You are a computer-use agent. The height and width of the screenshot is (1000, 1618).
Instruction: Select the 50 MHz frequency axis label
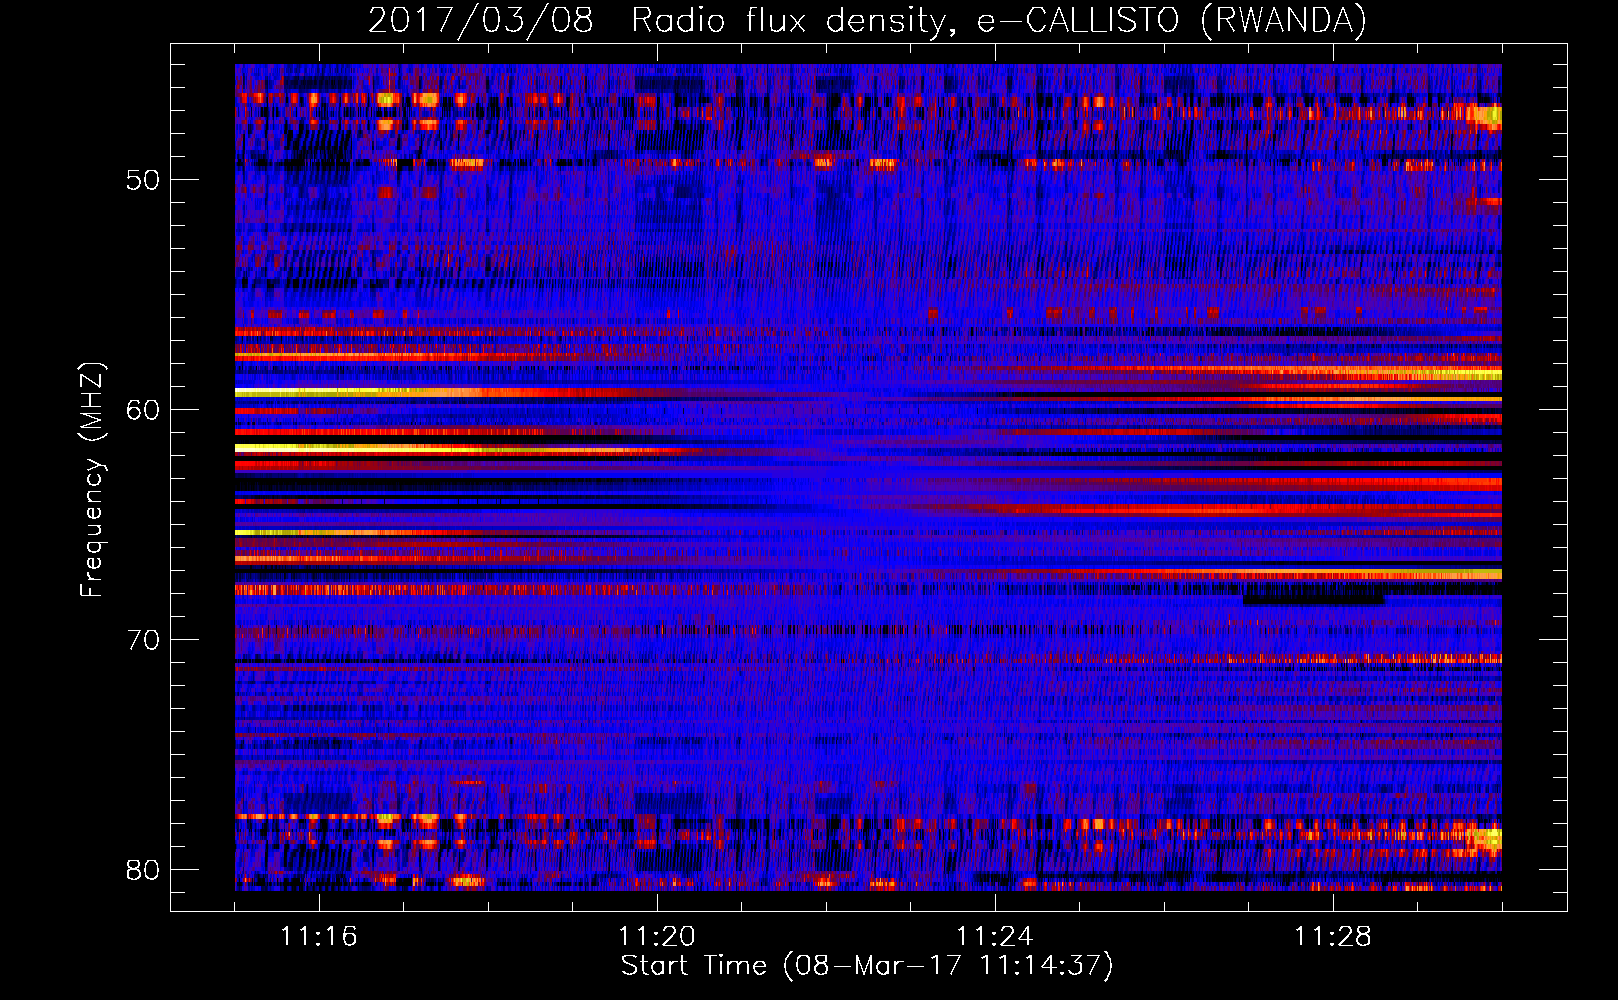143,180
